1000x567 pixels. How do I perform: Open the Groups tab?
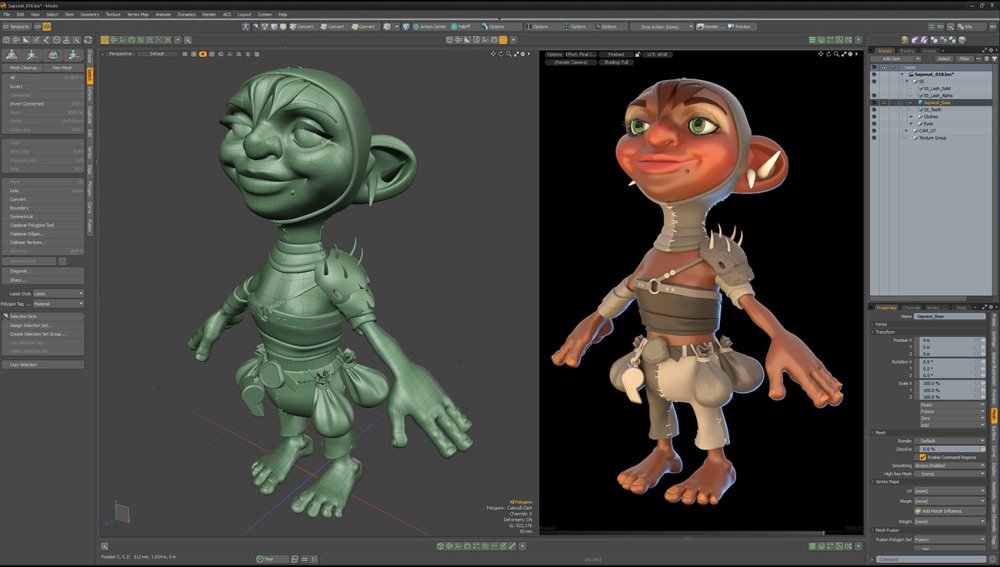pos(929,50)
